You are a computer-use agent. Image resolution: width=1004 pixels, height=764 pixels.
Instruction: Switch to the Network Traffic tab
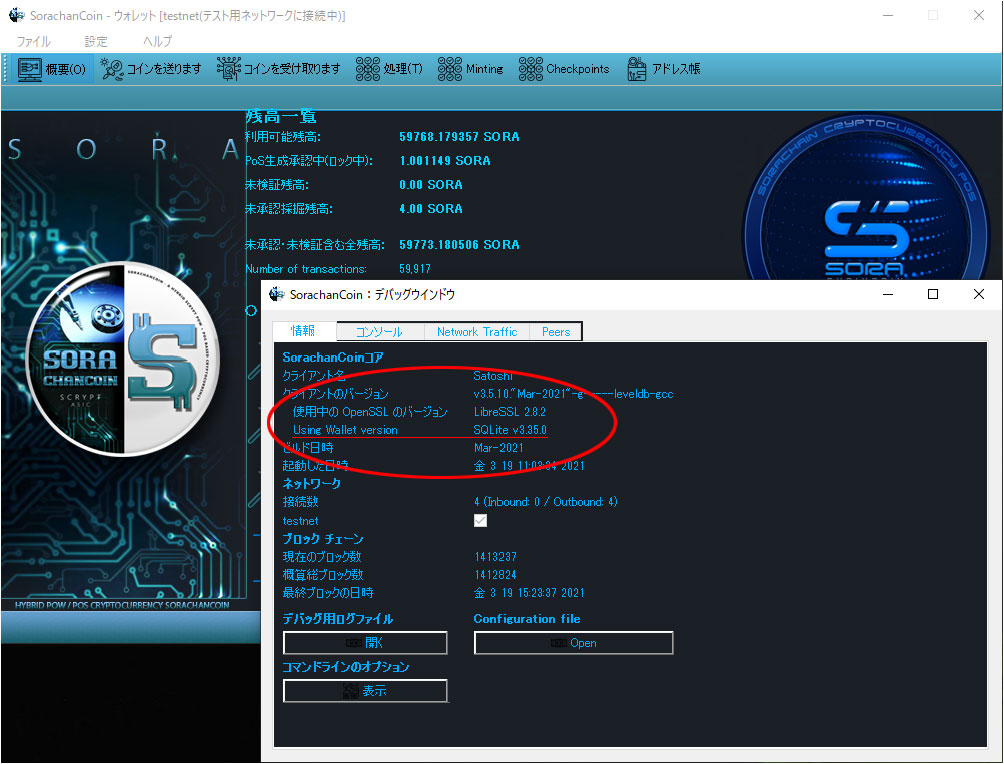point(477,332)
